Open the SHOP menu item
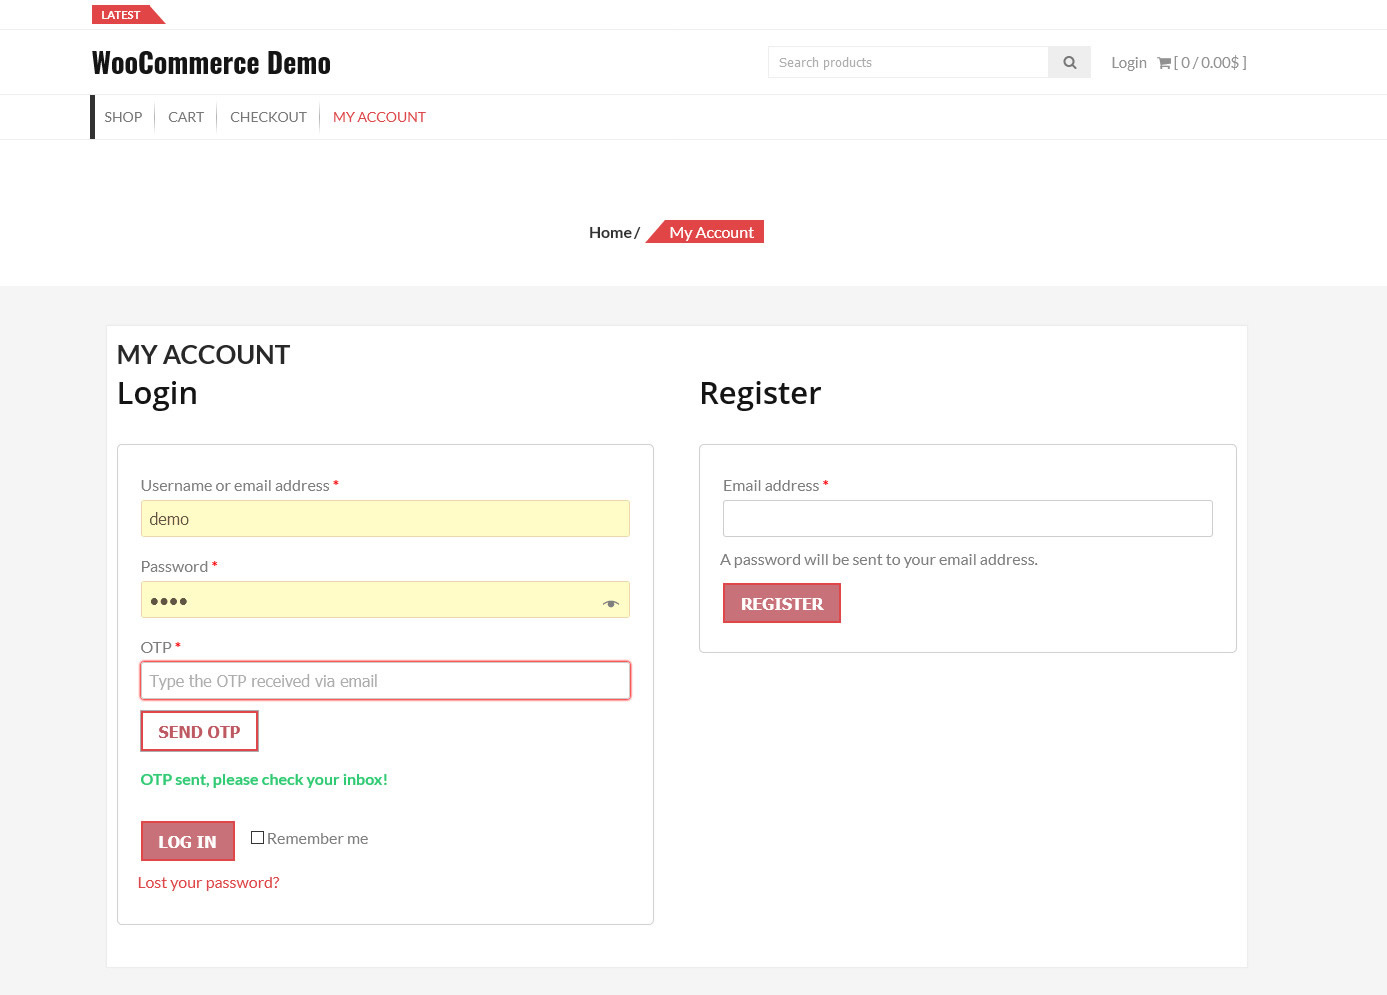 coord(123,117)
